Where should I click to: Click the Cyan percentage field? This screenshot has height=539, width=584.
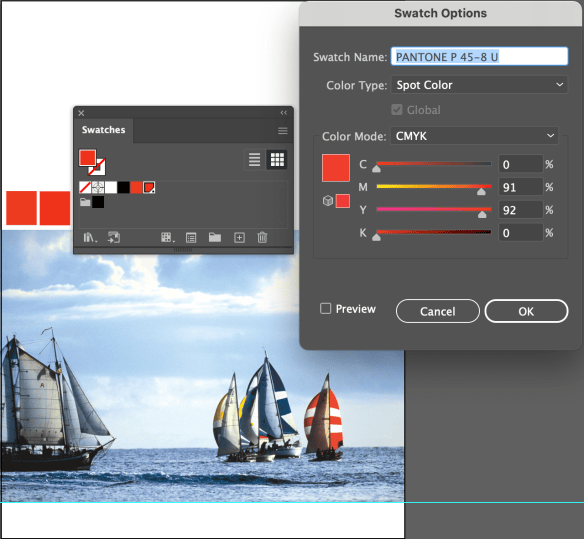(x=521, y=164)
